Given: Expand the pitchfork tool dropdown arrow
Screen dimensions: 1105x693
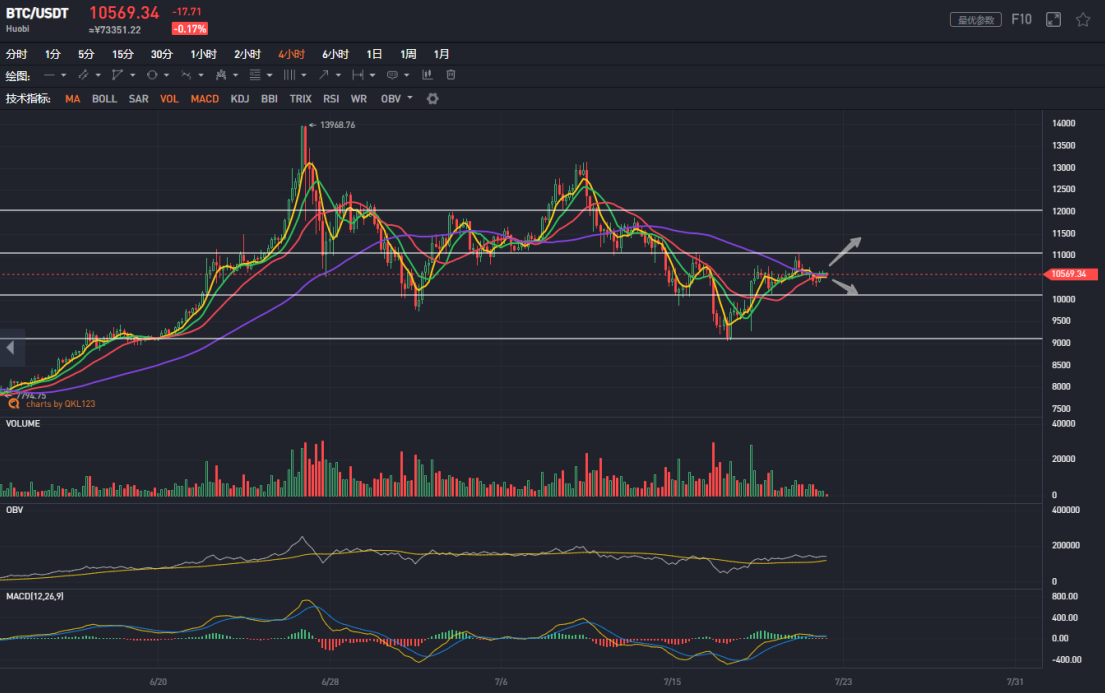Looking at the screenshot, I should click(235, 75).
